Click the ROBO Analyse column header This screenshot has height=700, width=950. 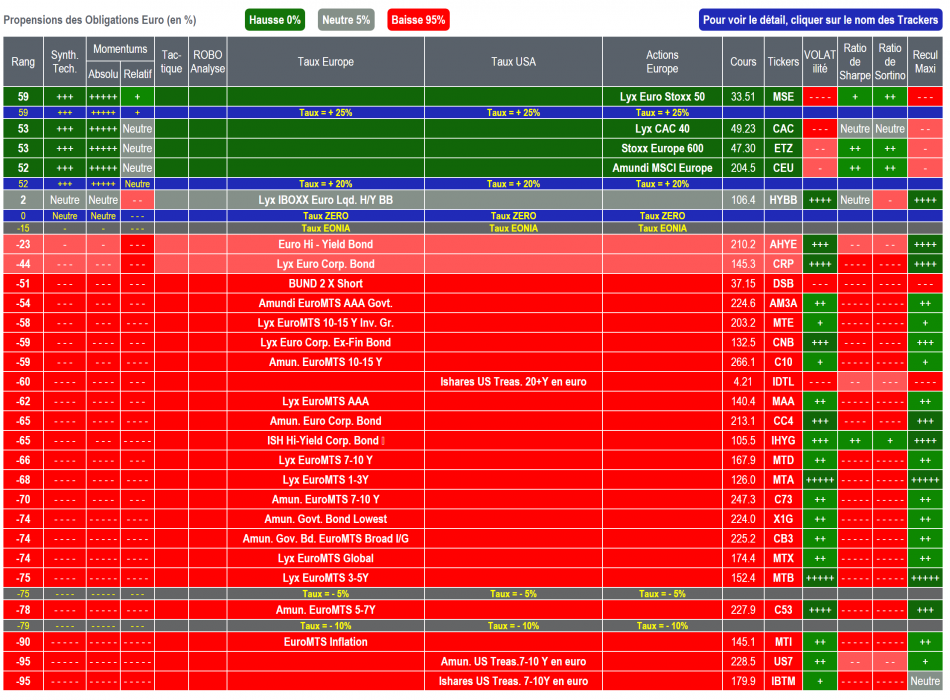pos(208,62)
